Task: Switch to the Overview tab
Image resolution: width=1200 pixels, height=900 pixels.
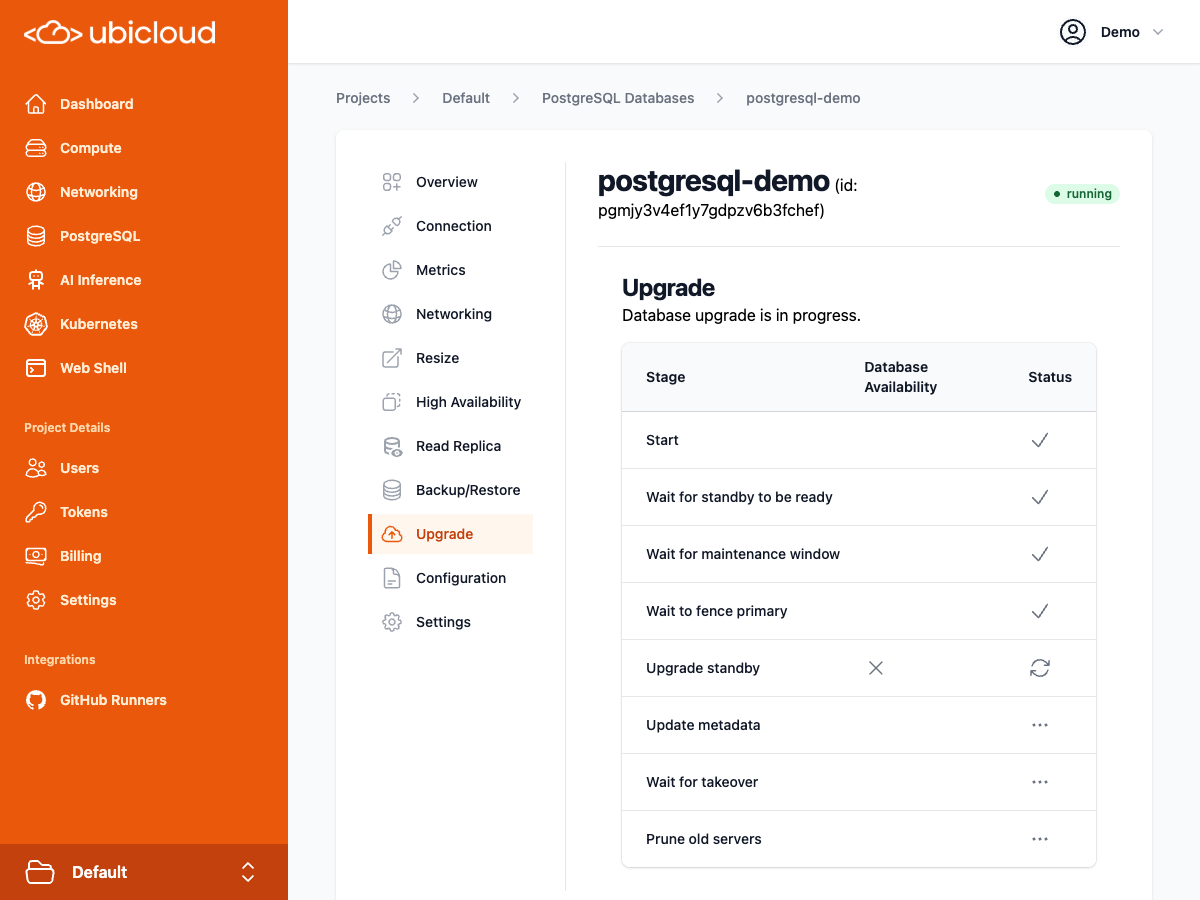Action: tap(450, 182)
